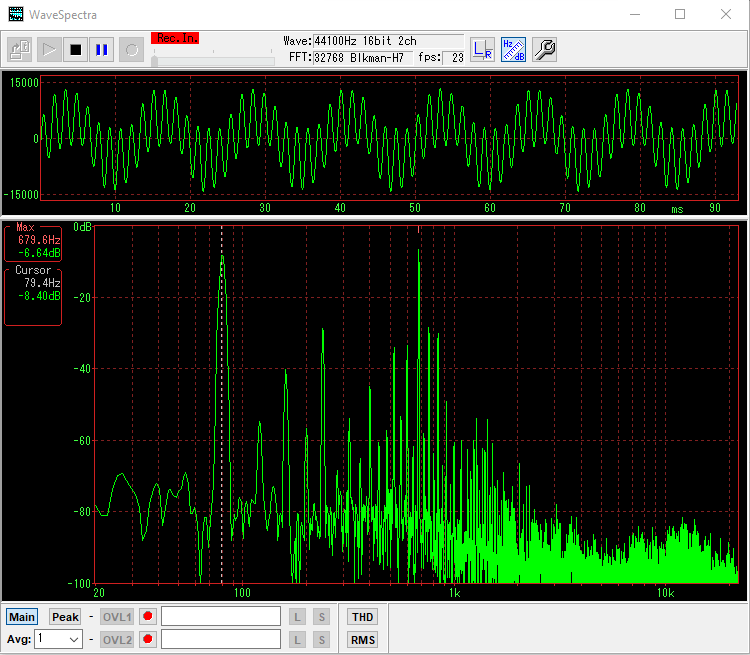Toggle the RMS measurement button
Screen dimensions: 750x655
(x=362, y=640)
